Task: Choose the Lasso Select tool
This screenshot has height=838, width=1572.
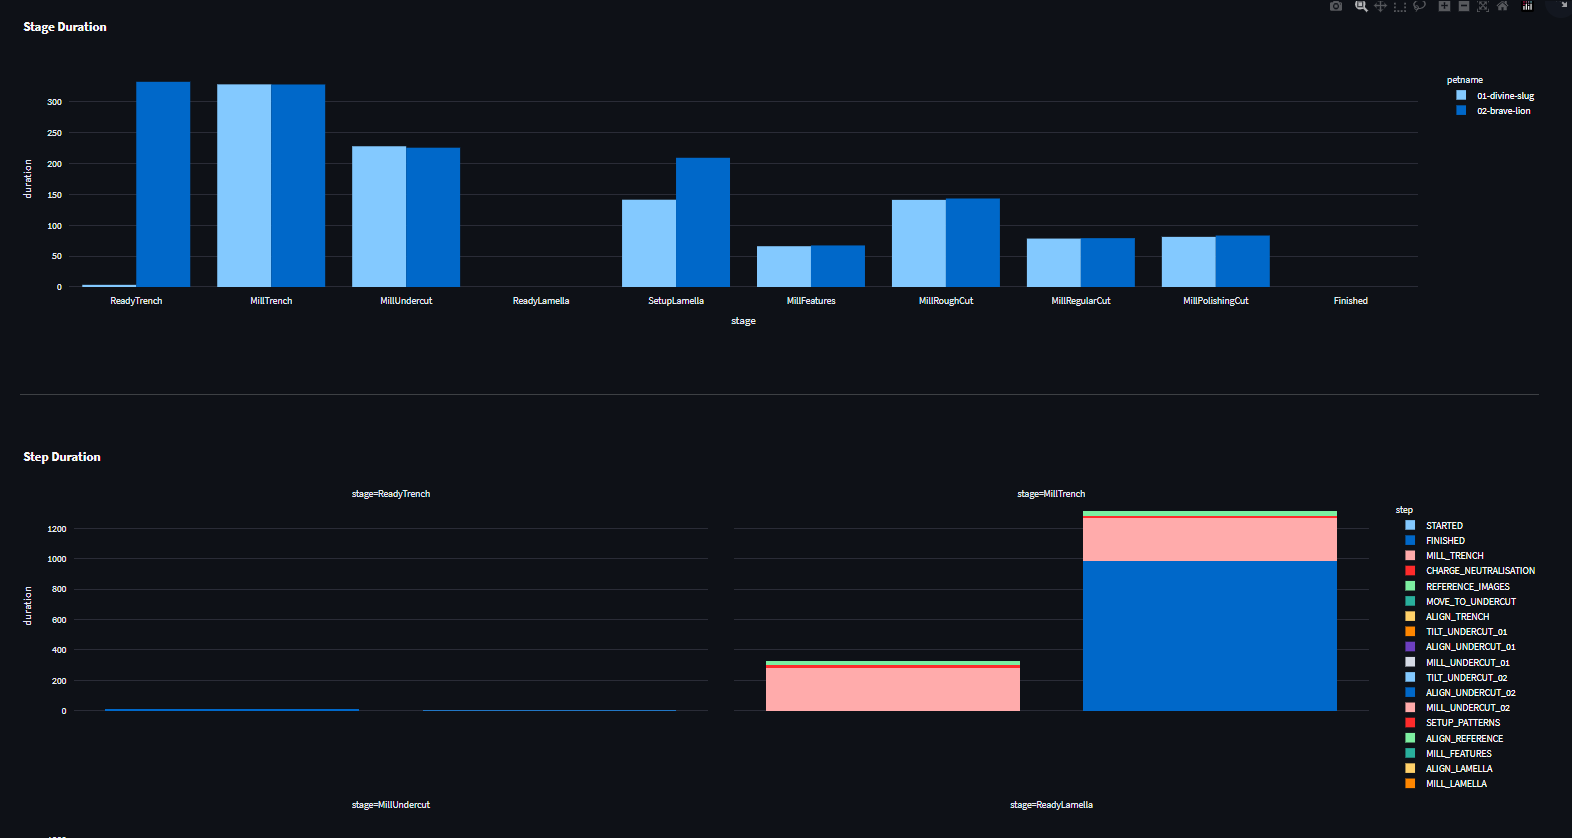Action: click(1419, 6)
